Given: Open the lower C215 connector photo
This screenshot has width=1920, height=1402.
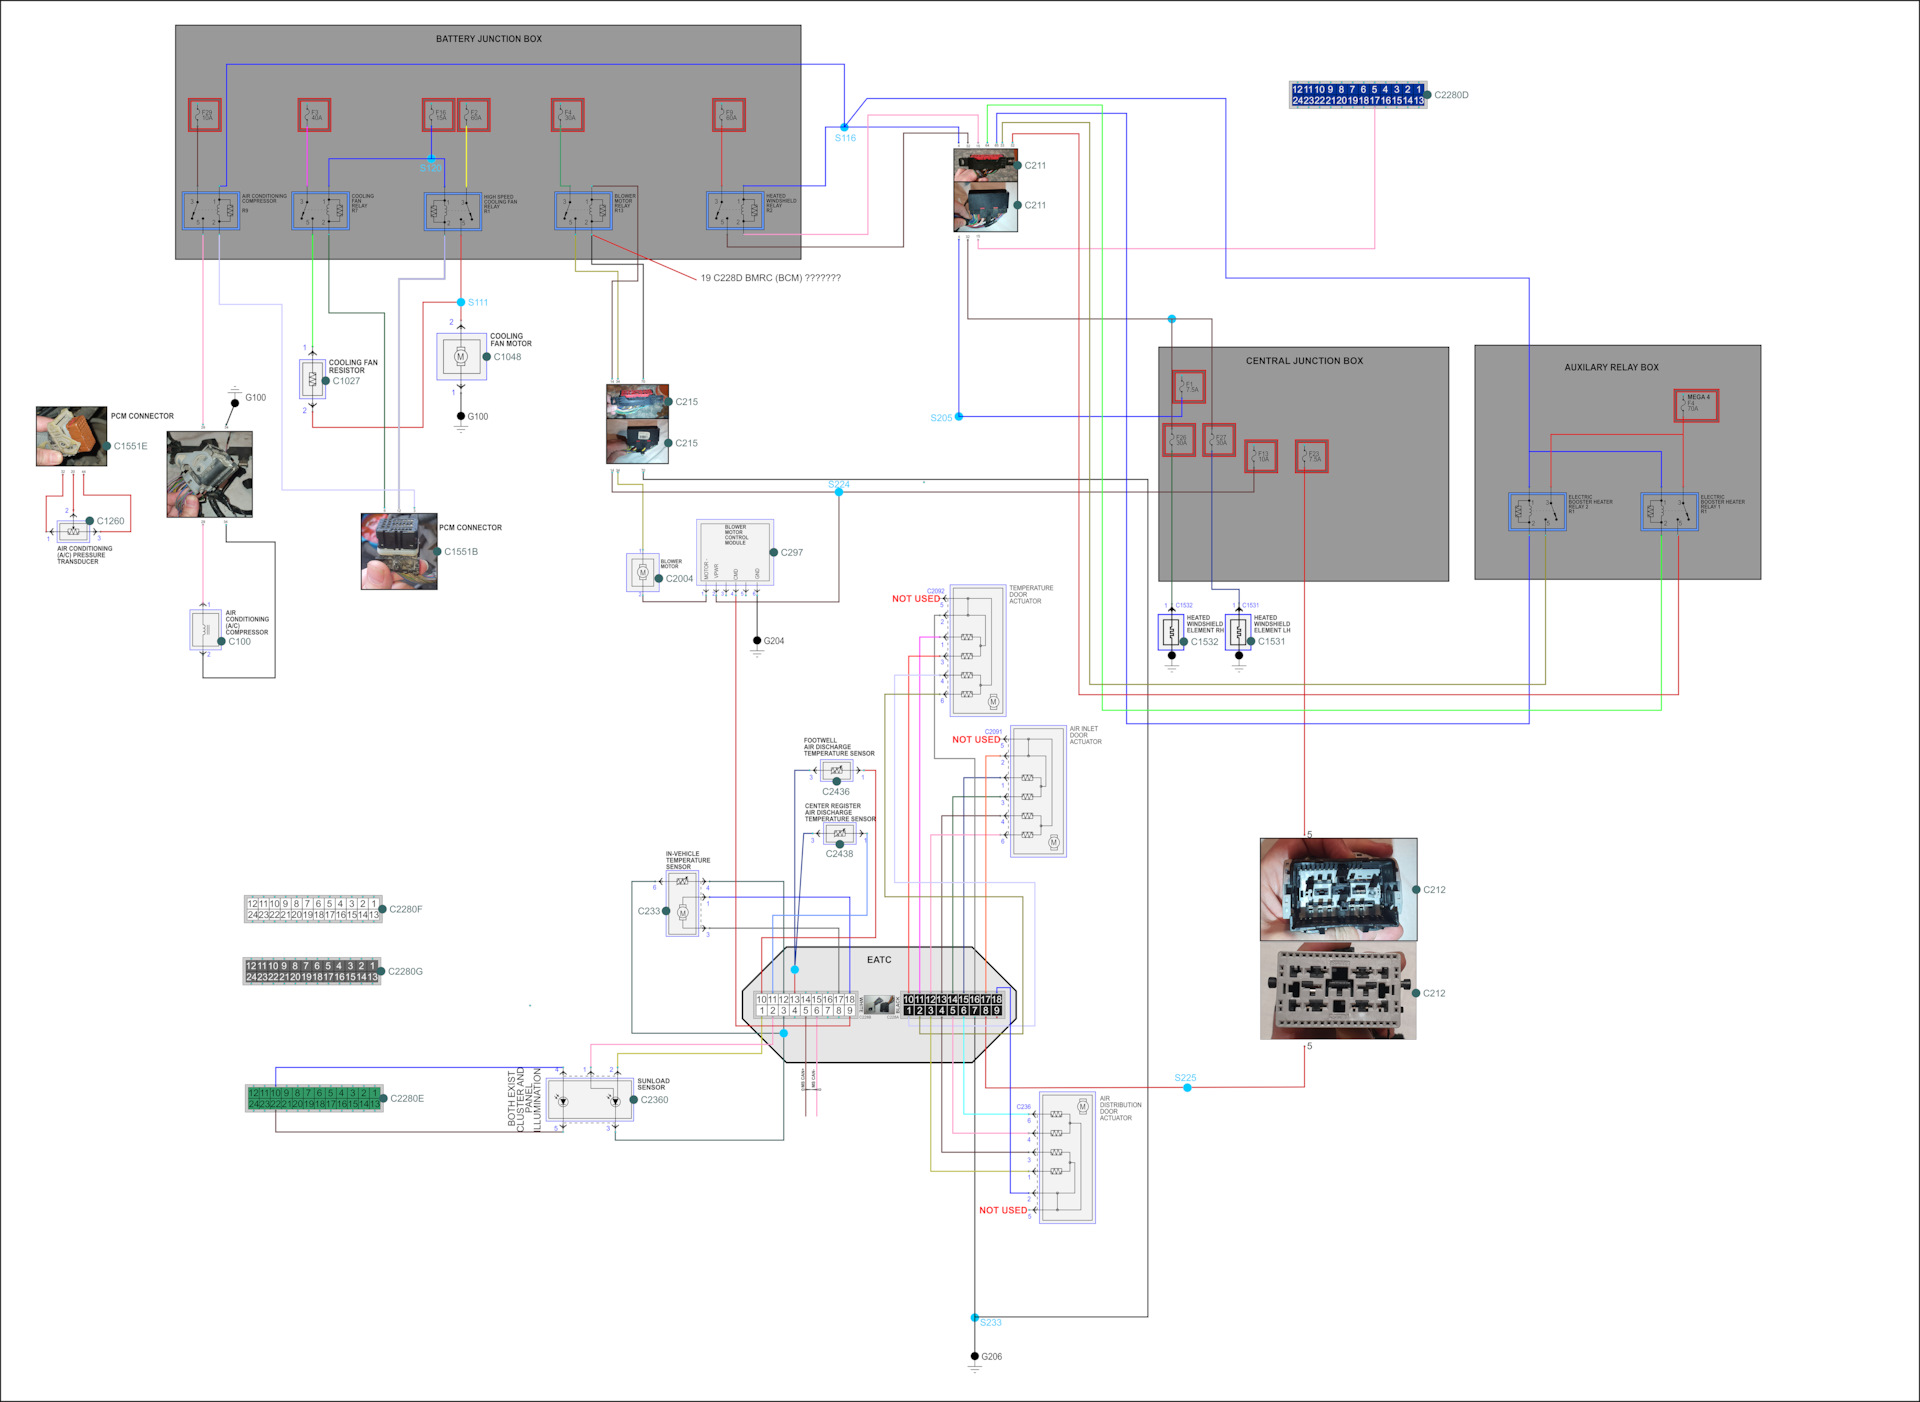Looking at the screenshot, I should click(x=638, y=442).
